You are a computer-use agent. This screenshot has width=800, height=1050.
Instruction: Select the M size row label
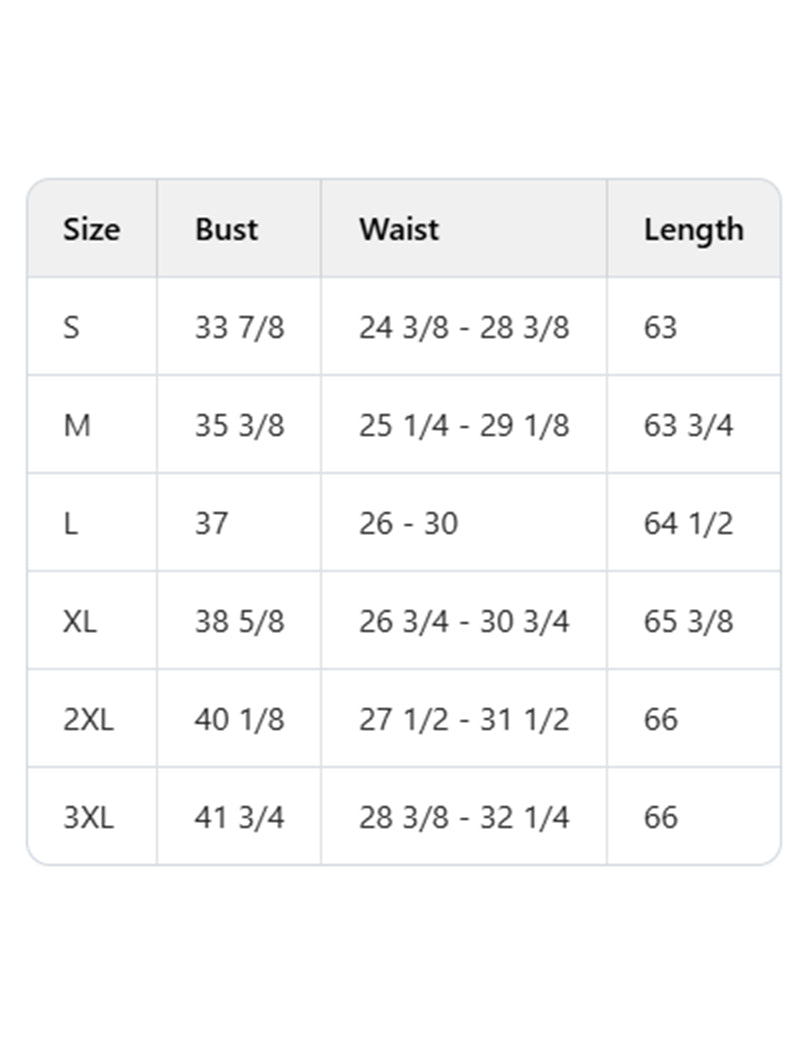77,425
